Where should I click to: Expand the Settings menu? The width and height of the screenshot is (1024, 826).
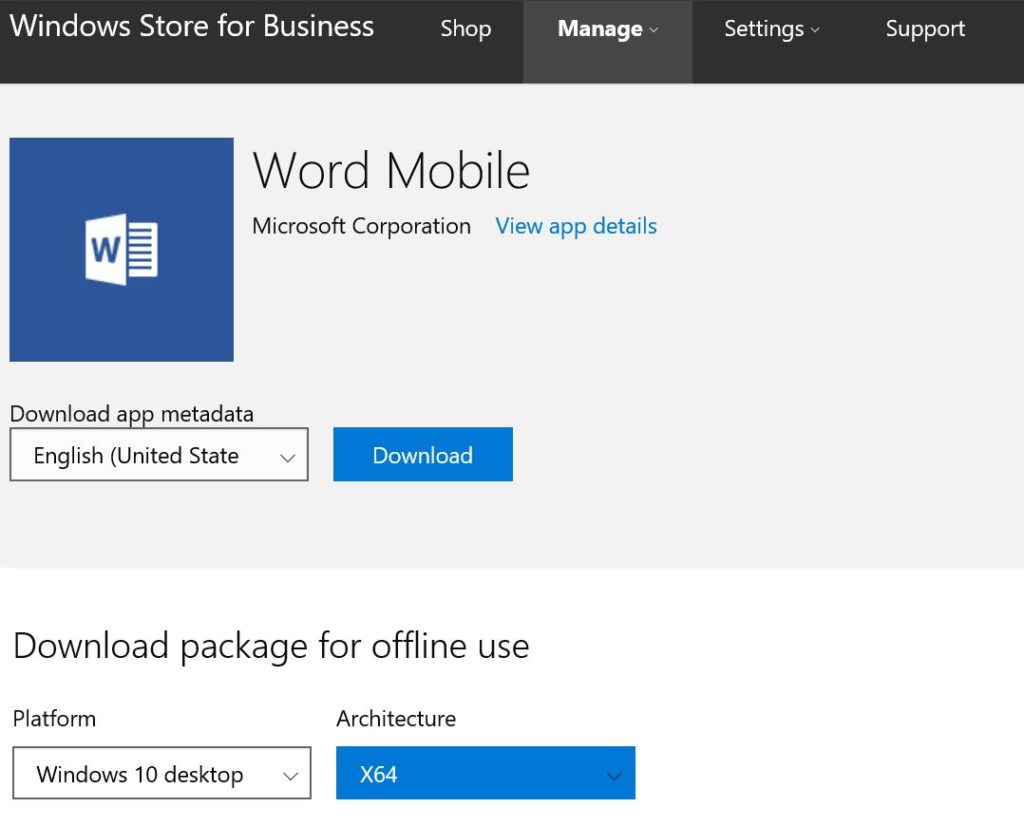(x=771, y=29)
